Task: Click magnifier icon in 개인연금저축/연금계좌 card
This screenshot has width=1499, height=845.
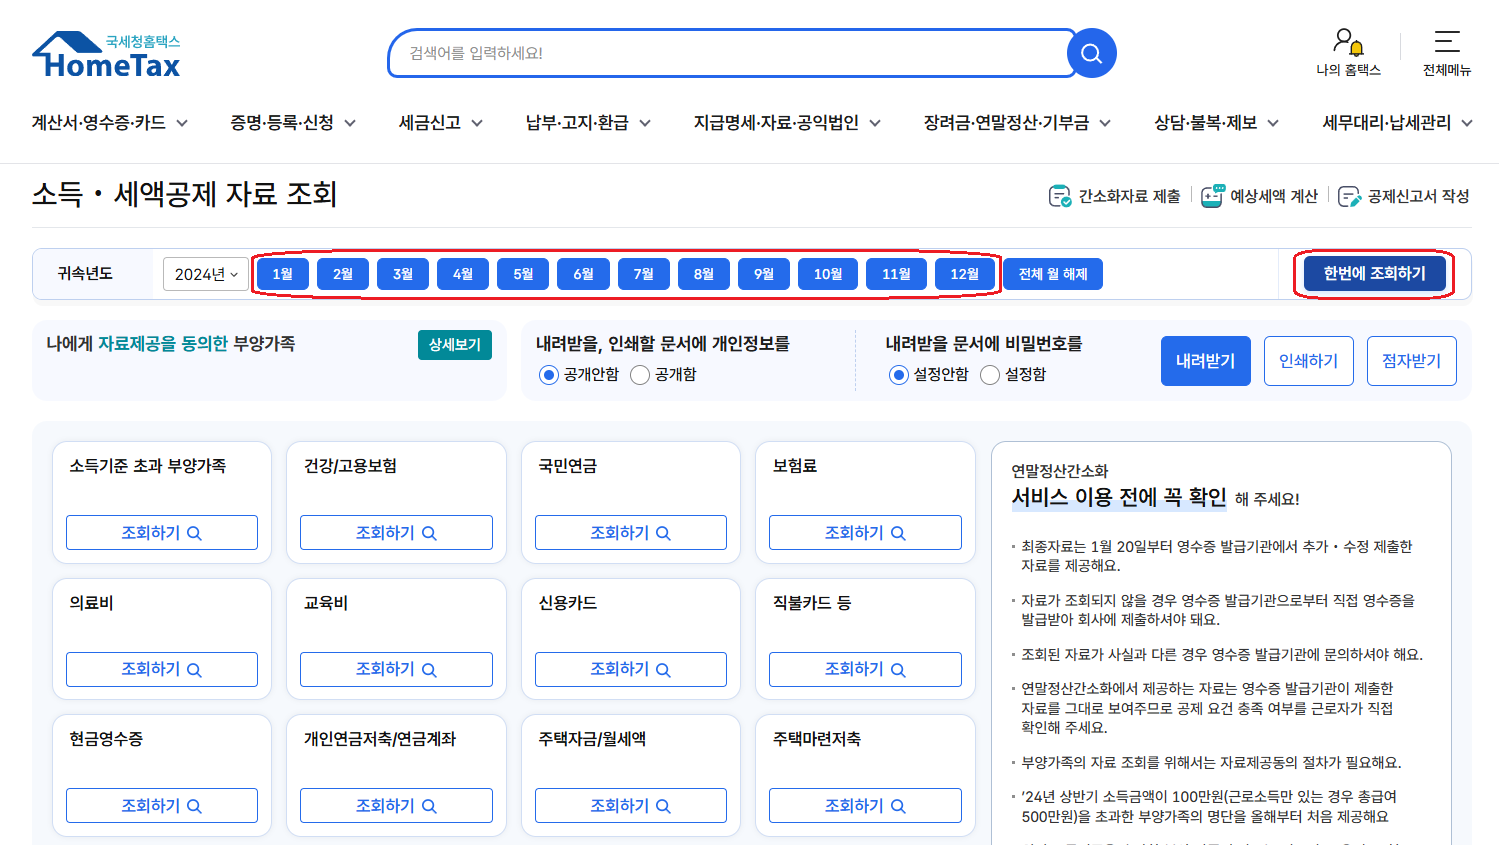Action: [429, 806]
